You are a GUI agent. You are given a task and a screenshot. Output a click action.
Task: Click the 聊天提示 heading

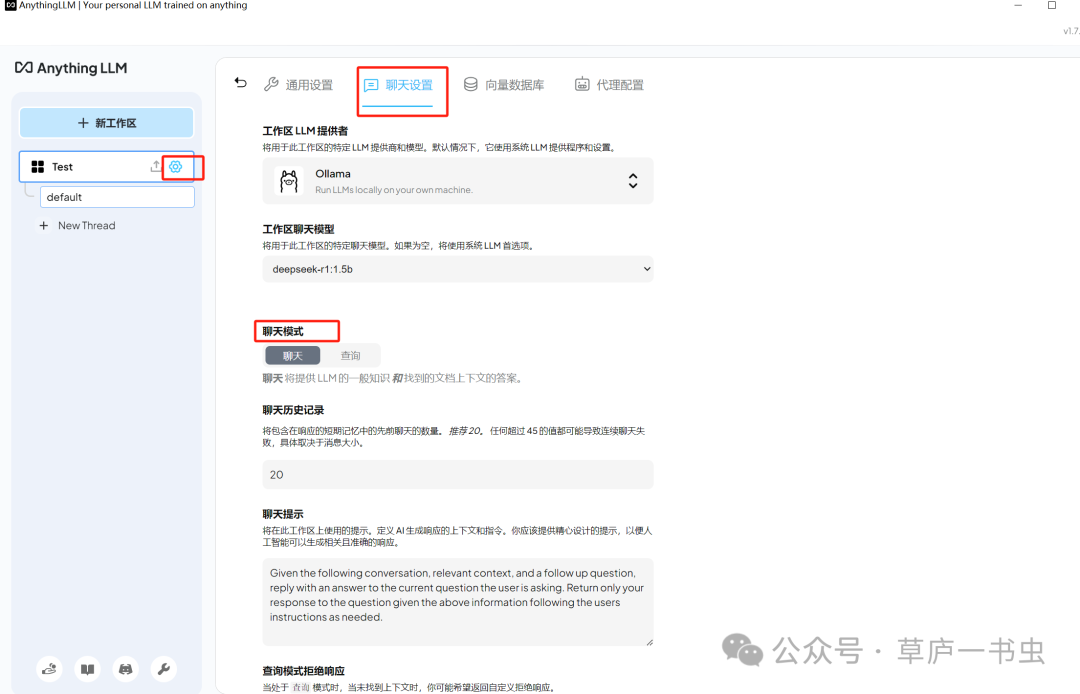click(x=283, y=514)
